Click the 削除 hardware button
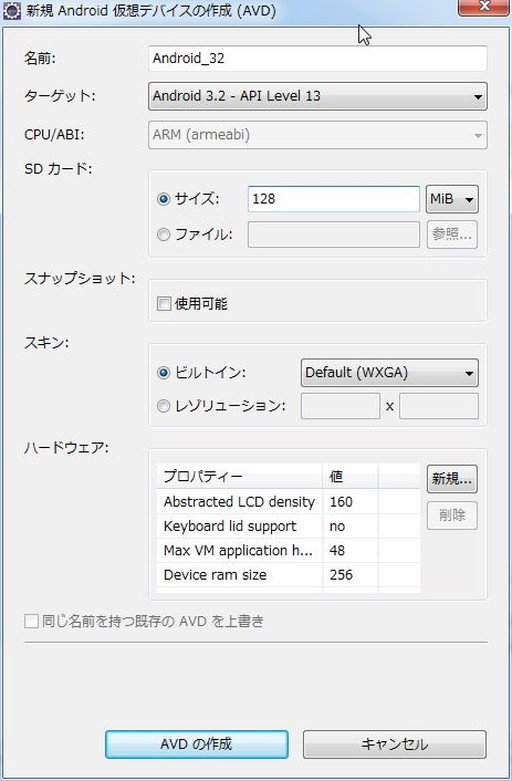Viewport: 512px width, 781px height. [x=452, y=515]
